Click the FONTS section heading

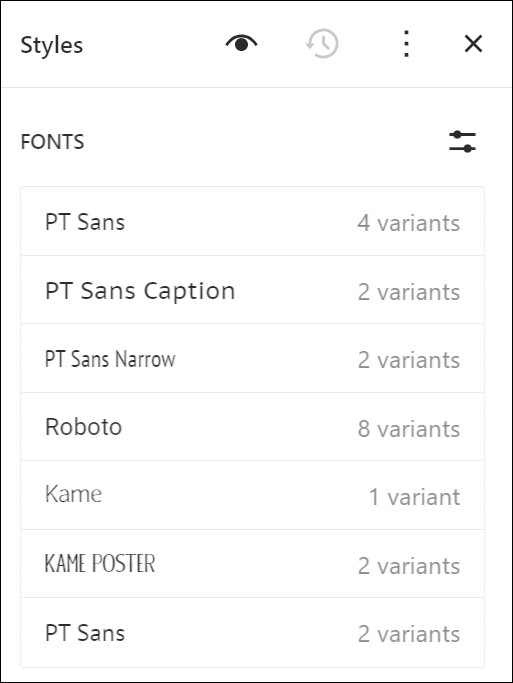[x=52, y=142]
